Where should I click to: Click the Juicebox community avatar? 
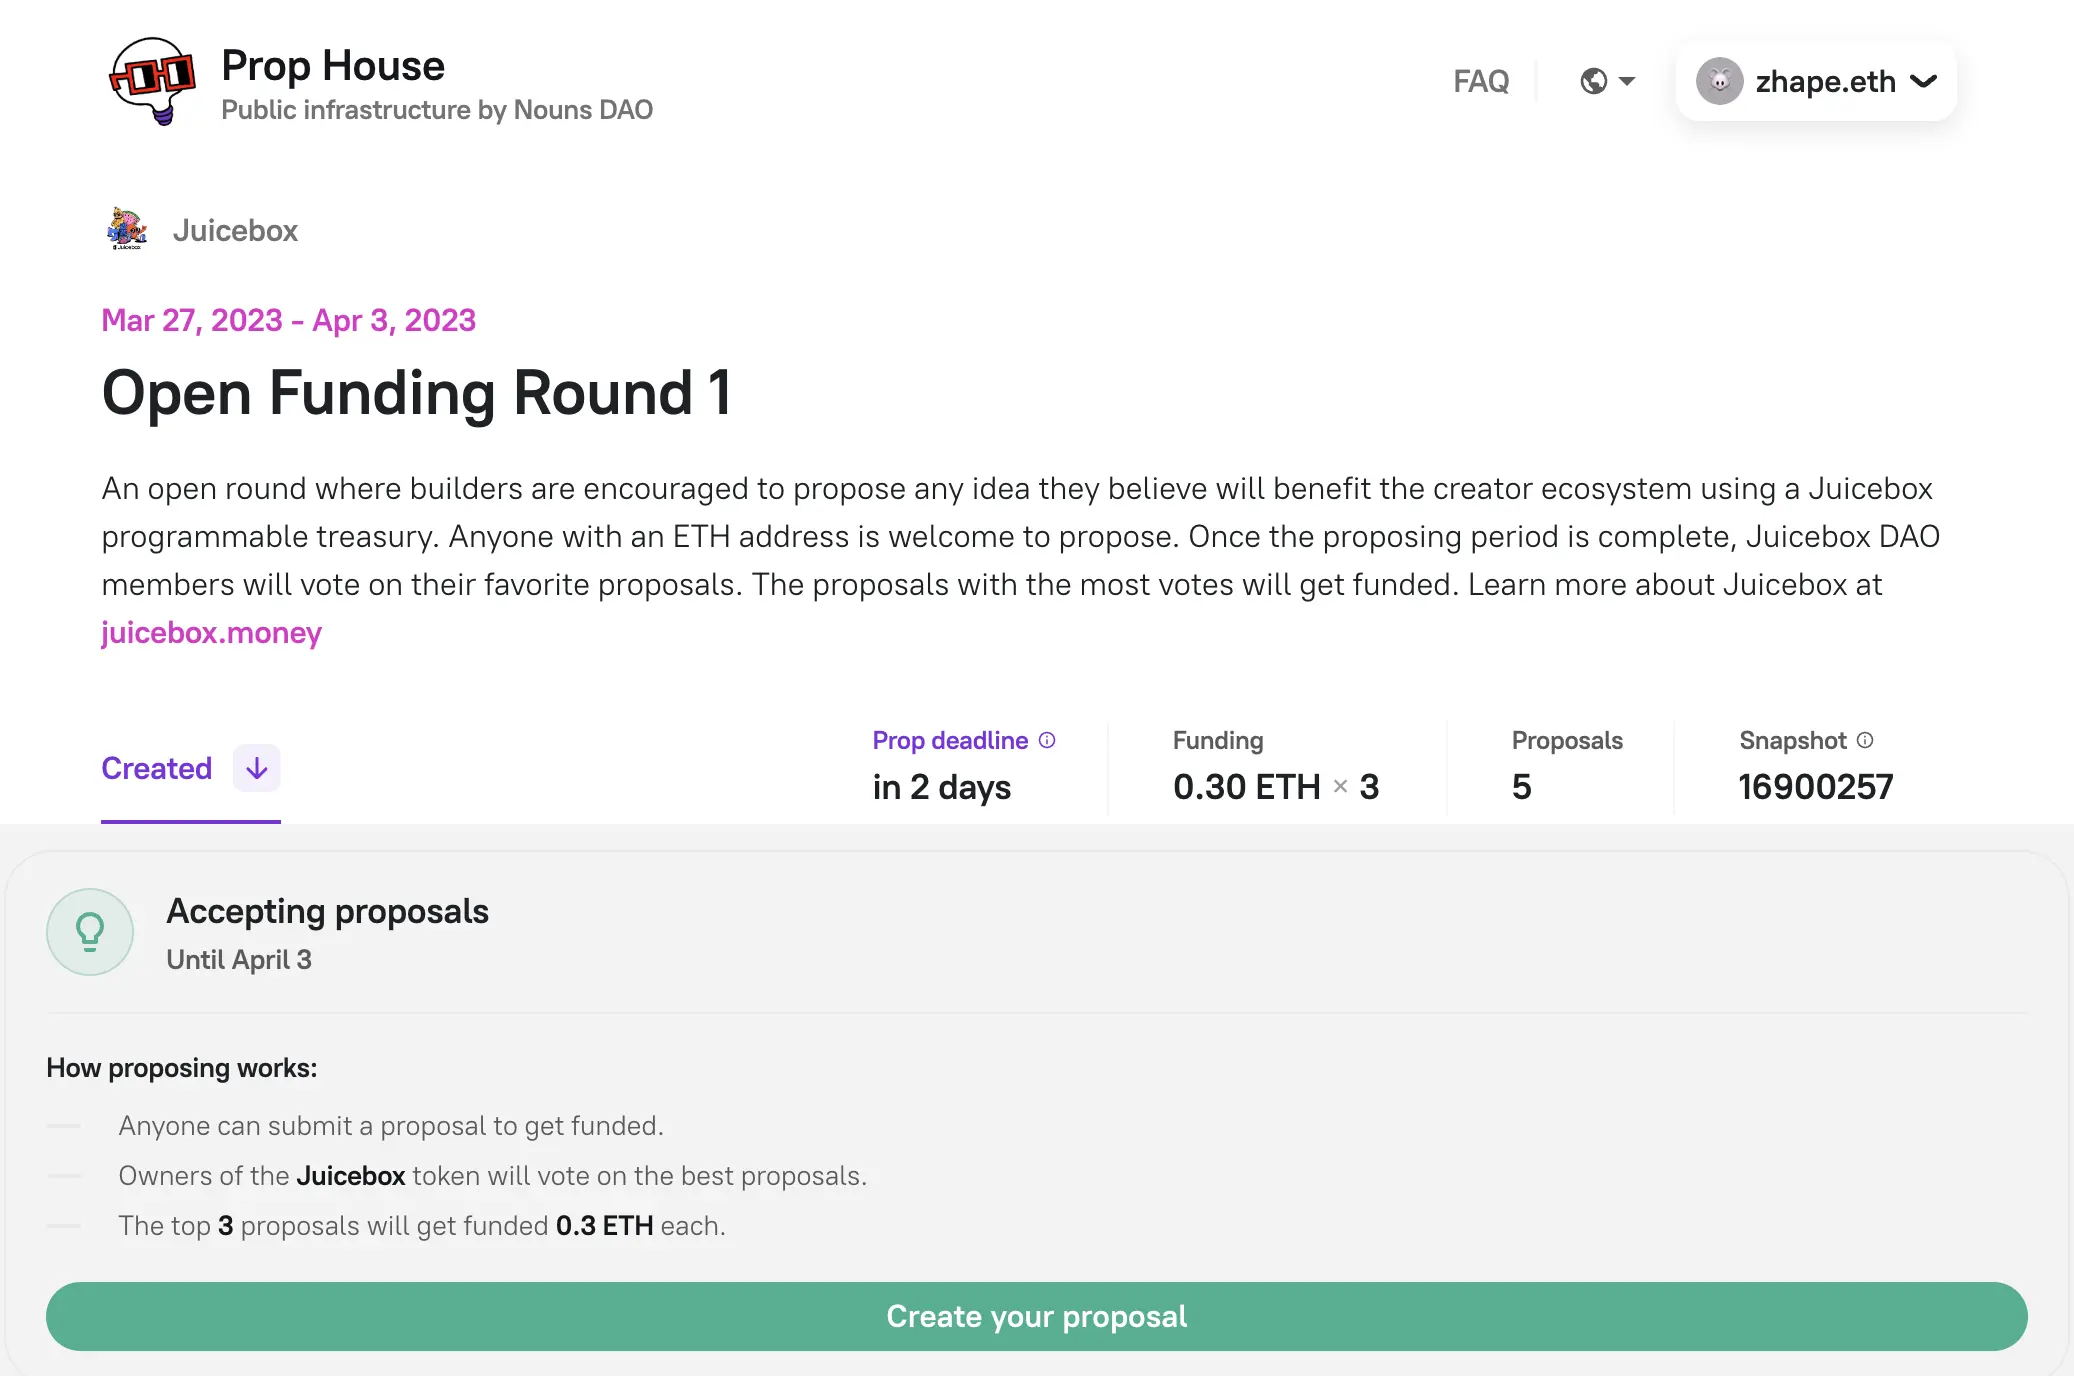point(128,230)
